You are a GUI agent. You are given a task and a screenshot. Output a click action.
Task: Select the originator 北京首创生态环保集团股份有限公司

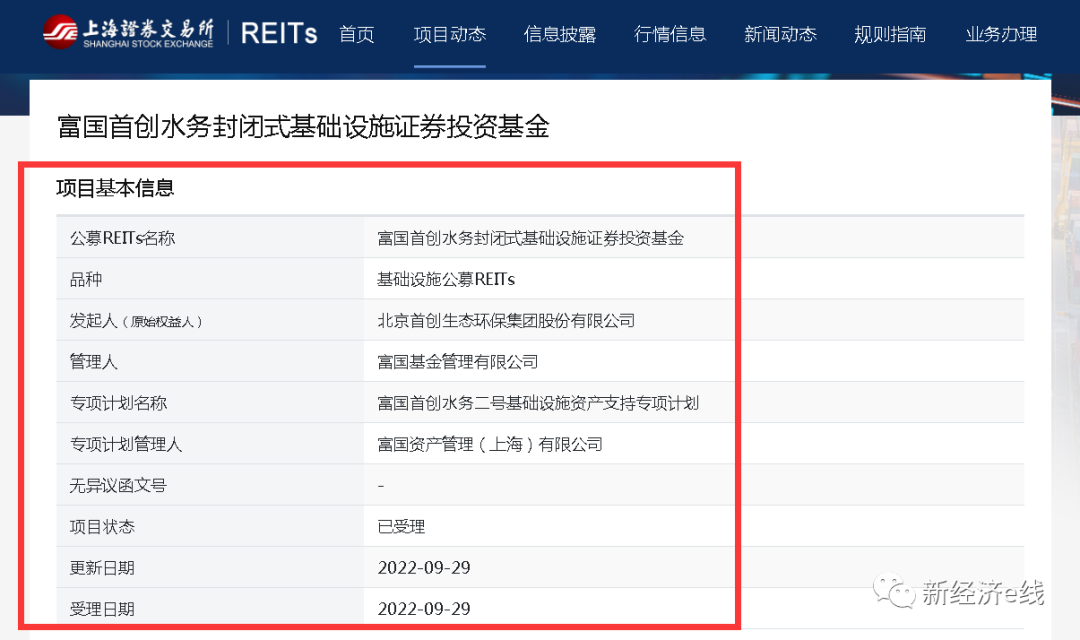tap(506, 320)
